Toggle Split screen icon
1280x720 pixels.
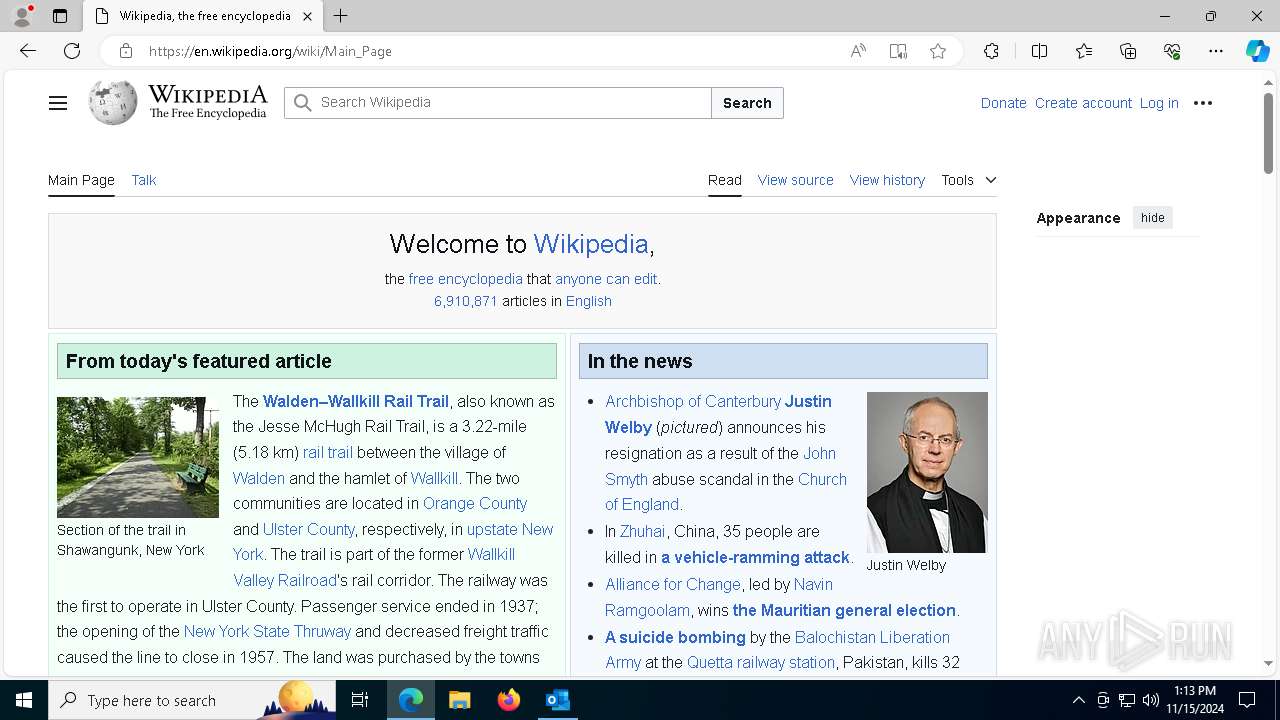1039,51
